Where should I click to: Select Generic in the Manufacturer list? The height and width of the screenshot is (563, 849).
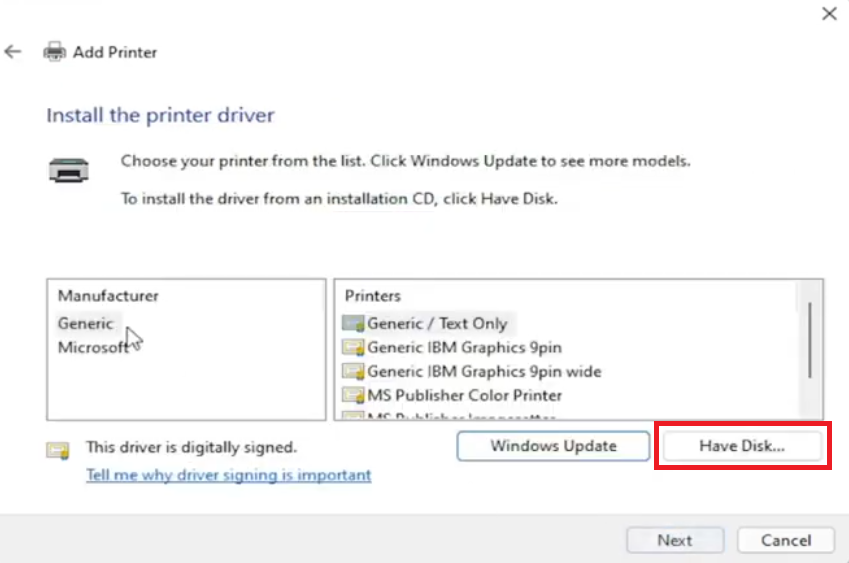point(86,323)
